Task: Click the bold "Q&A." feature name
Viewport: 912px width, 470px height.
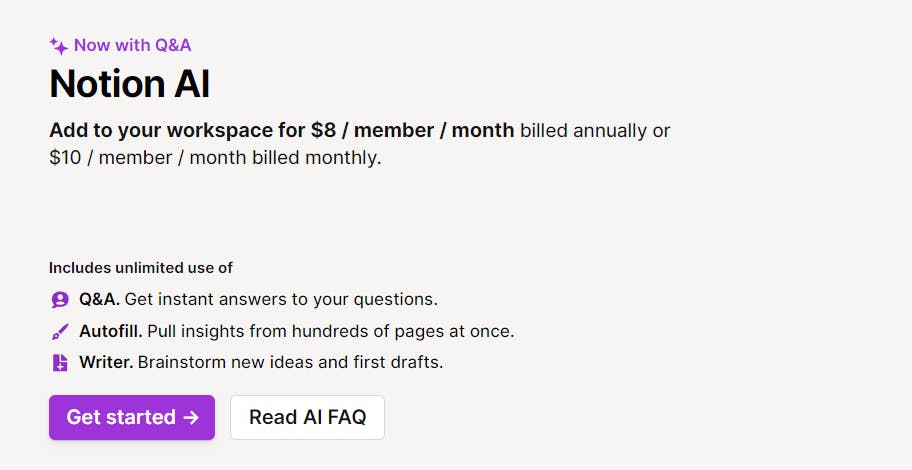Action: pyautogui.click(x=99, y=299)
